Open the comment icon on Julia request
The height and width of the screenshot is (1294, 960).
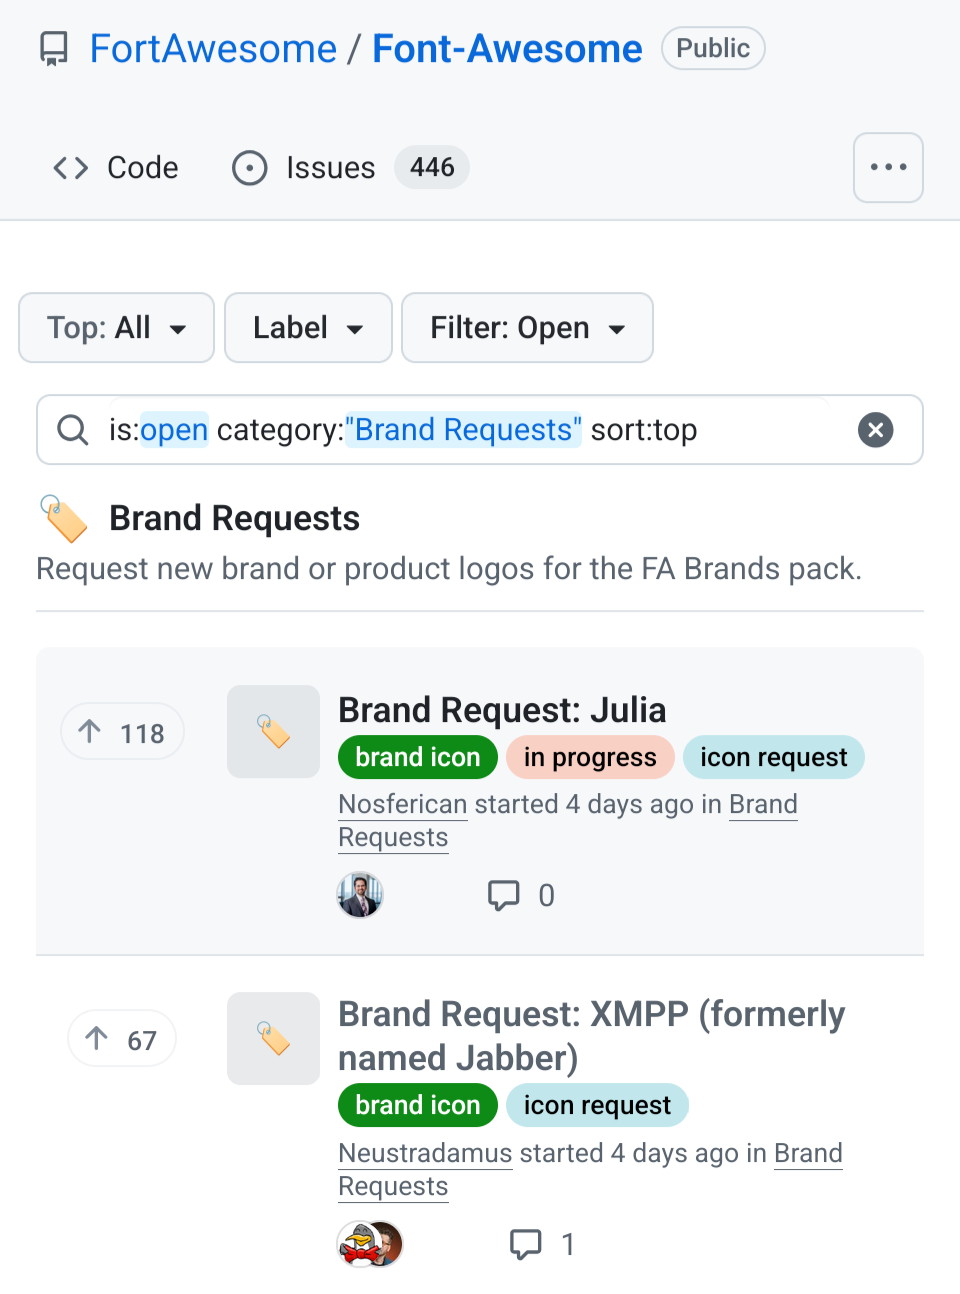coord(504,895)
